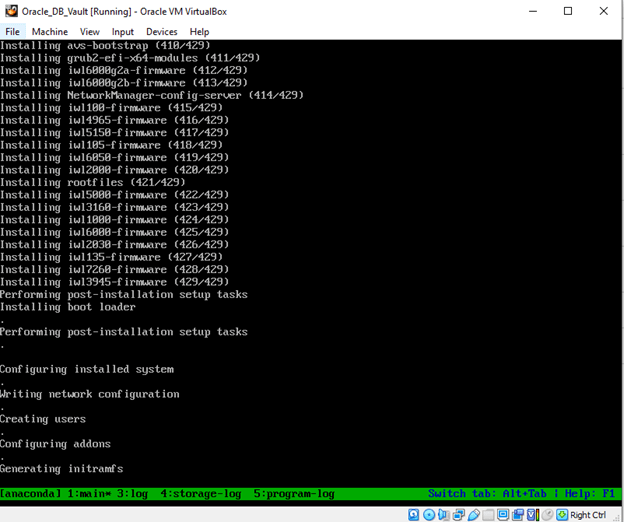Click the 'Help: F1' hint text

point(590,494)
